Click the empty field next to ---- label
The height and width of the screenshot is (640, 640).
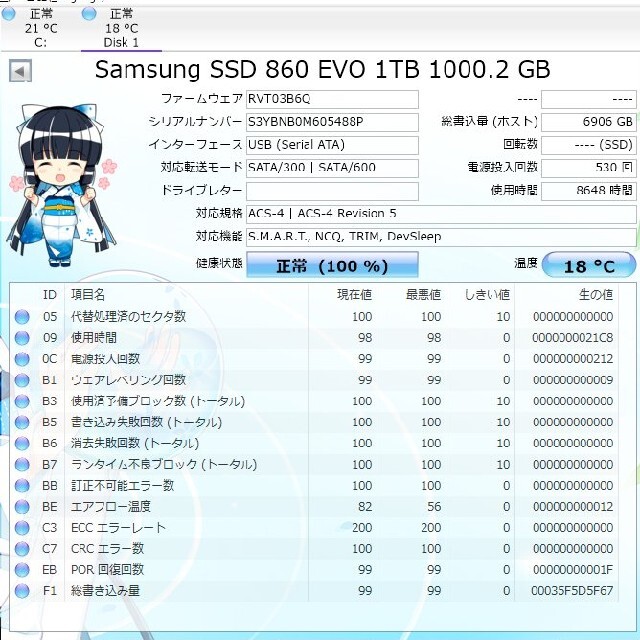coord(589,99)
